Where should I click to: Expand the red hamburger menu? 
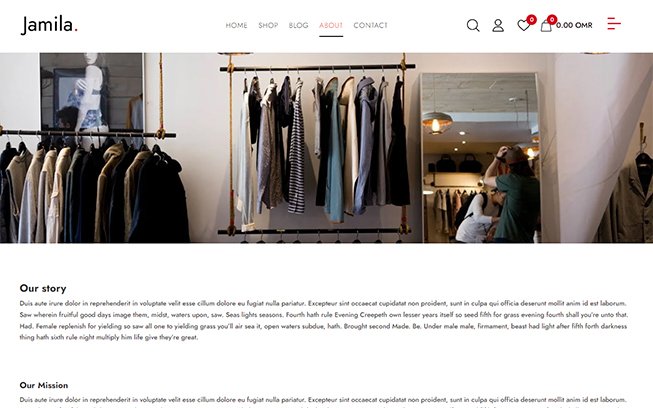[x=614, y=24]
